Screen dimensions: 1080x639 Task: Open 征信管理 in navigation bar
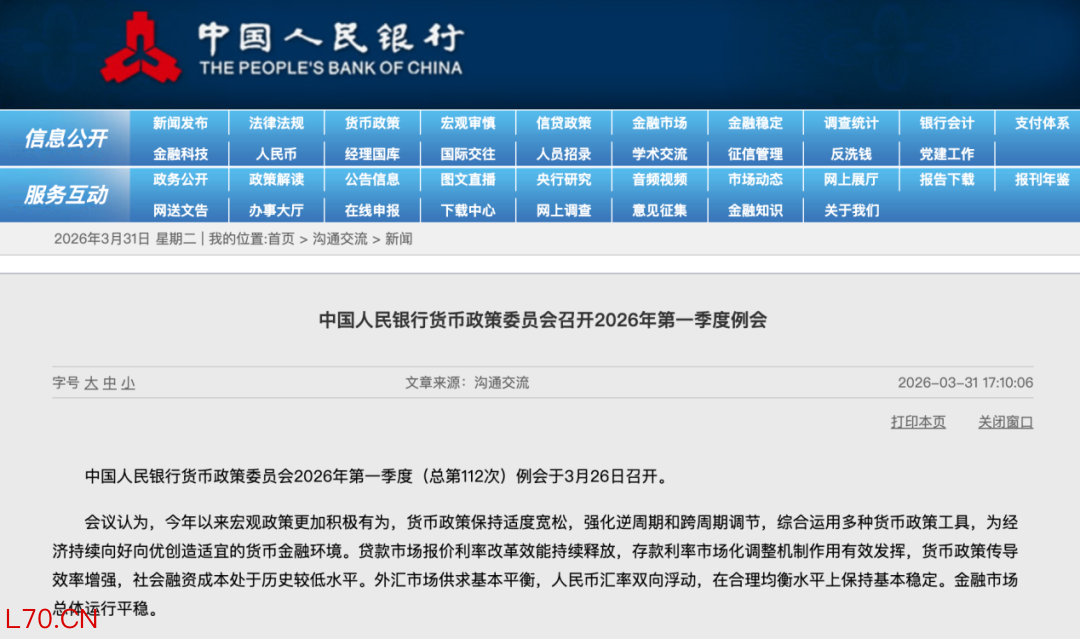755,154
